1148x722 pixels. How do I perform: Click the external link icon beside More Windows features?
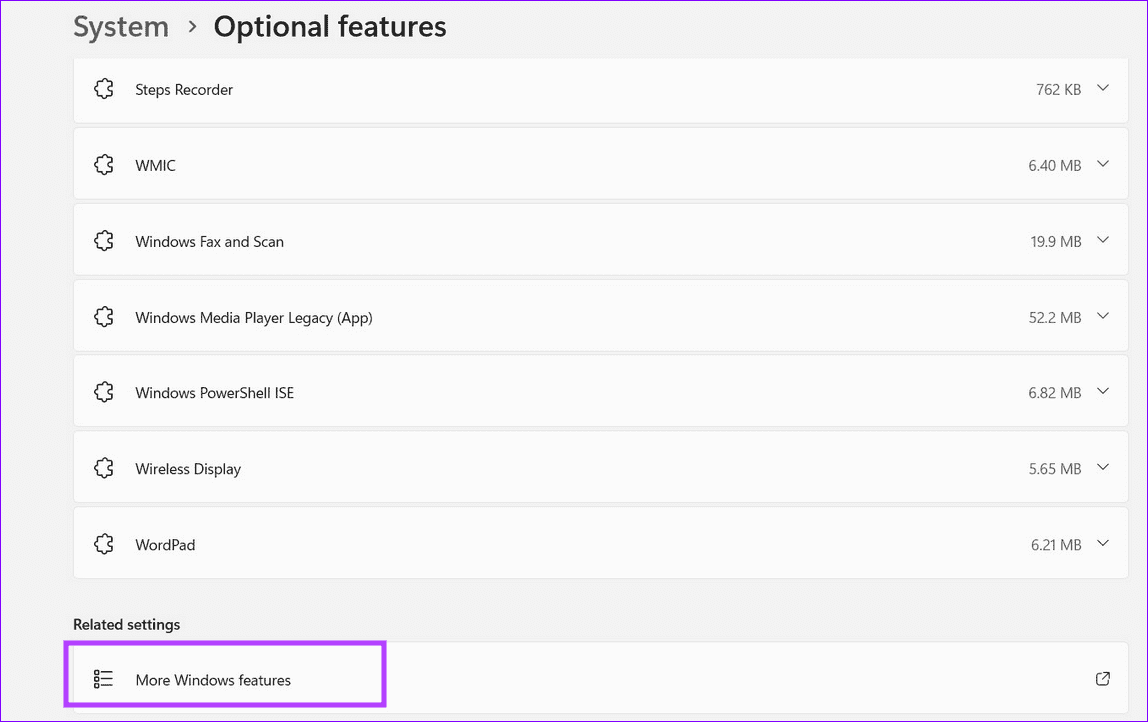click(x=1103, y=678)
